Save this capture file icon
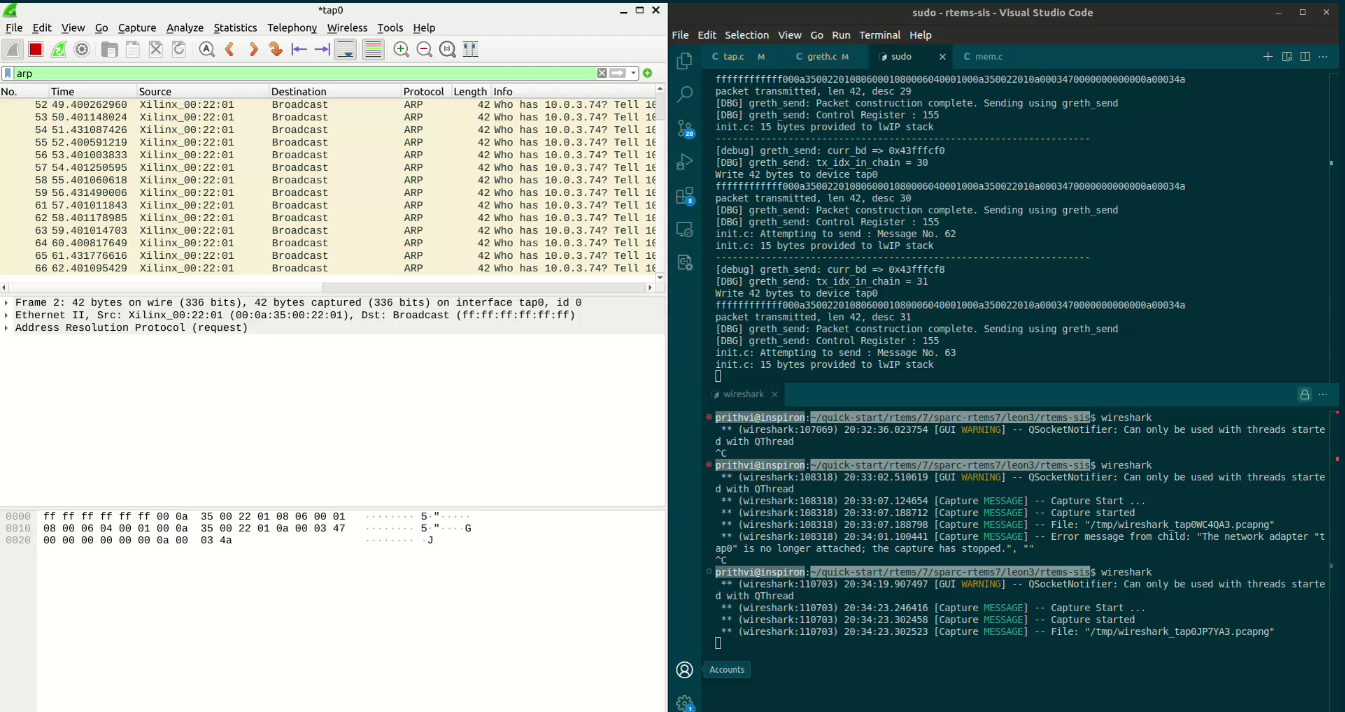1345x712 pixels. [x=133, y=49]
